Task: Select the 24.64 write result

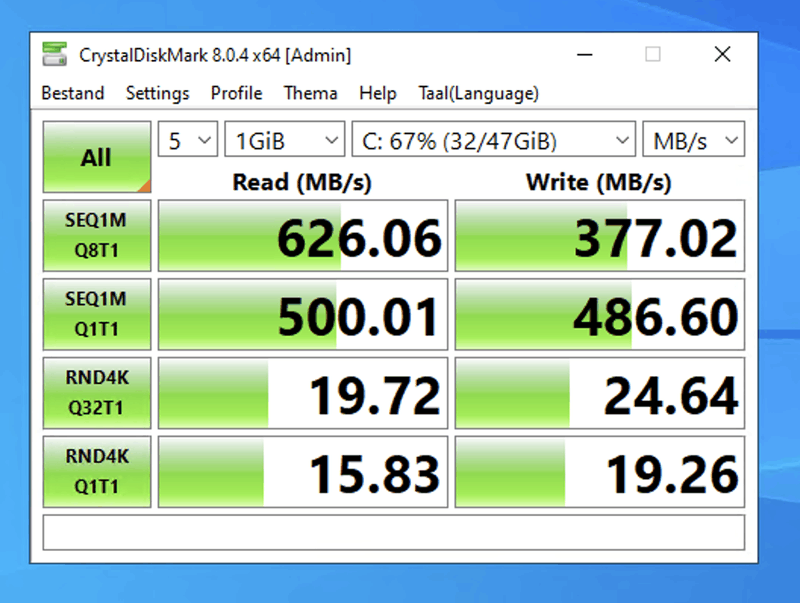Action: click(x=600, y=393)
